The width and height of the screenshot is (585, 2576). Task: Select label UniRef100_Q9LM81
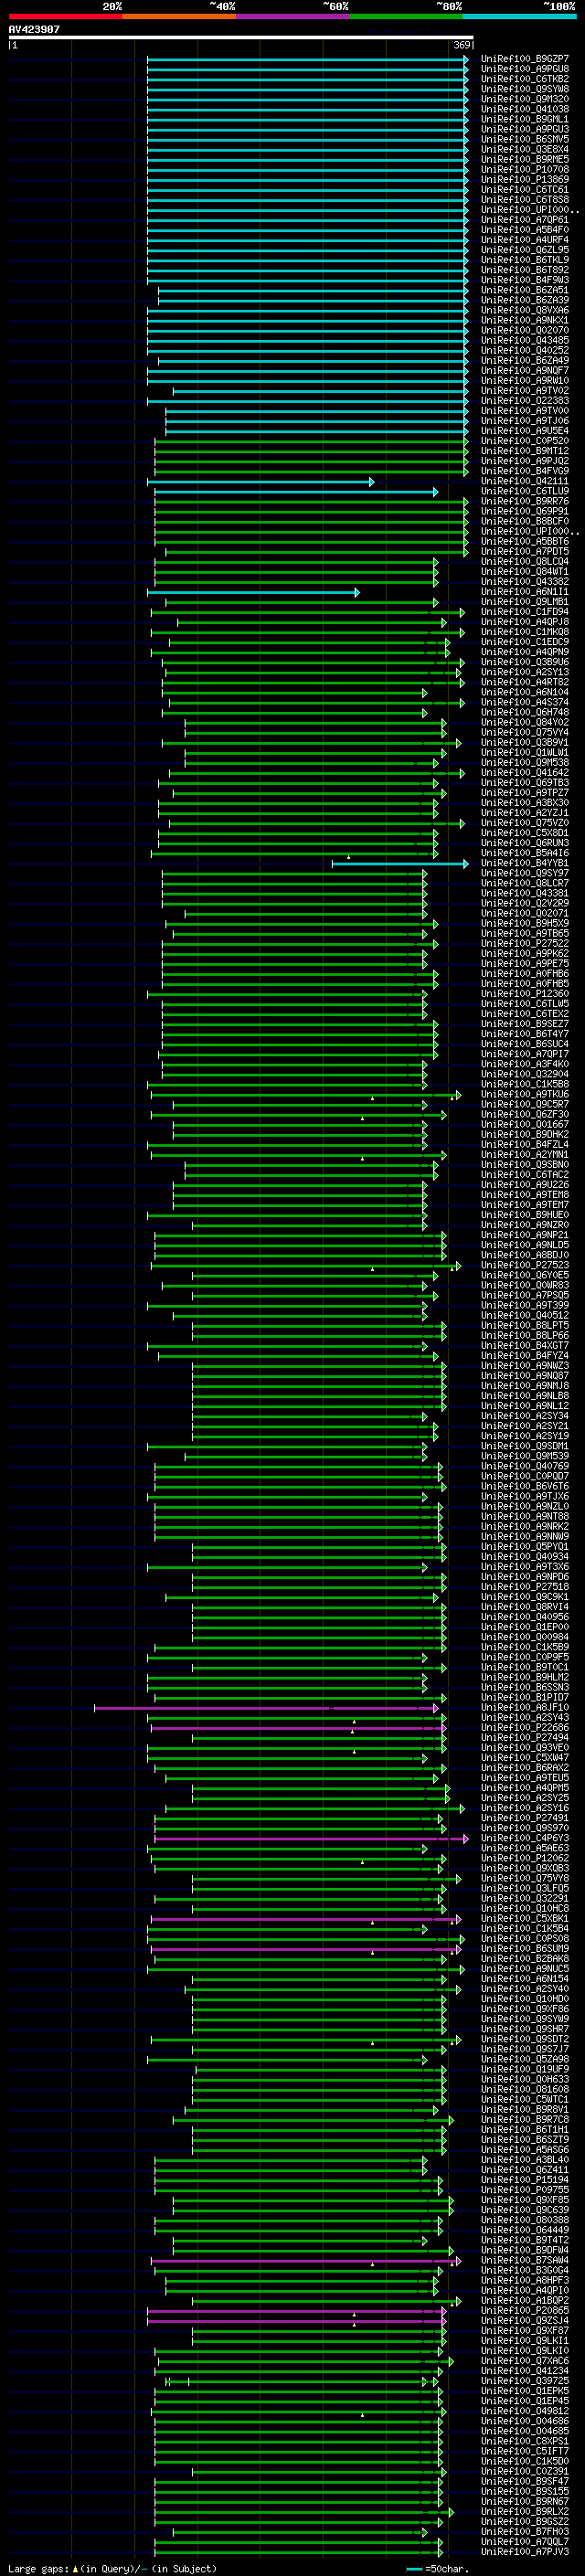tap(525, 602)
